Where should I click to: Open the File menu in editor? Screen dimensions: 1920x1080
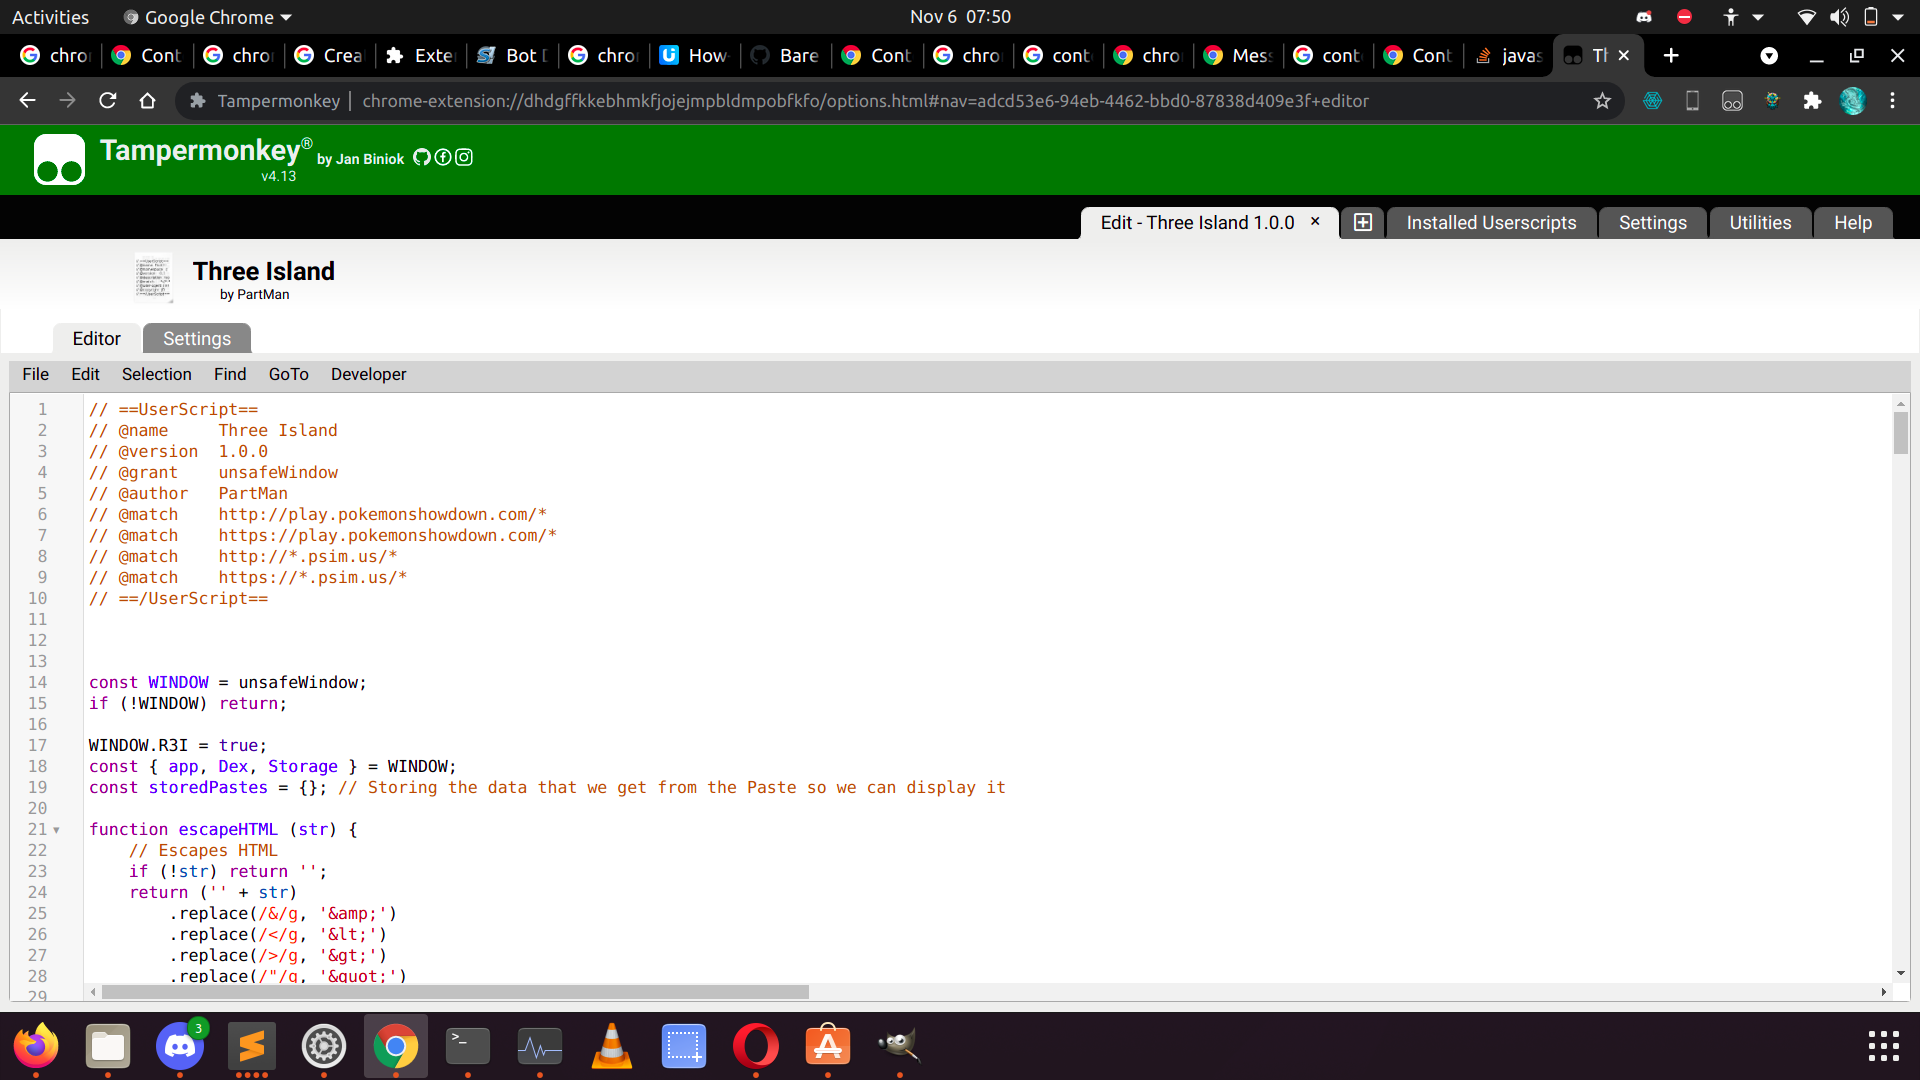[35, 374]
